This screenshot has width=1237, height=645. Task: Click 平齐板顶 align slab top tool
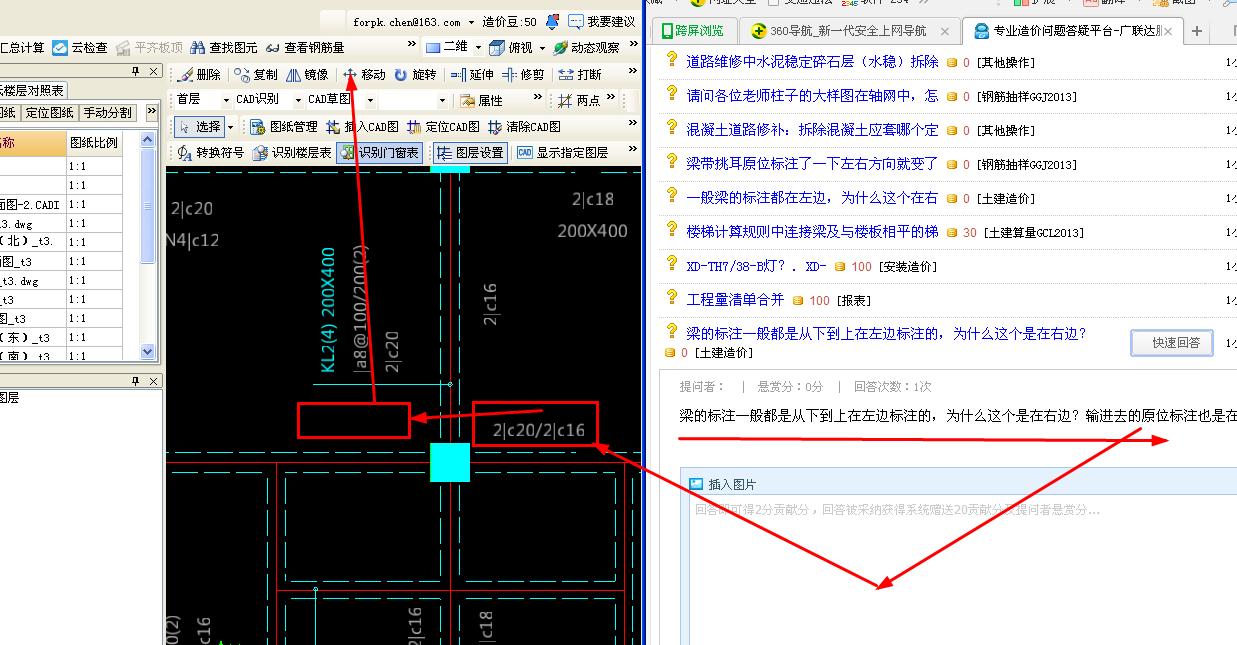point(150,47)
